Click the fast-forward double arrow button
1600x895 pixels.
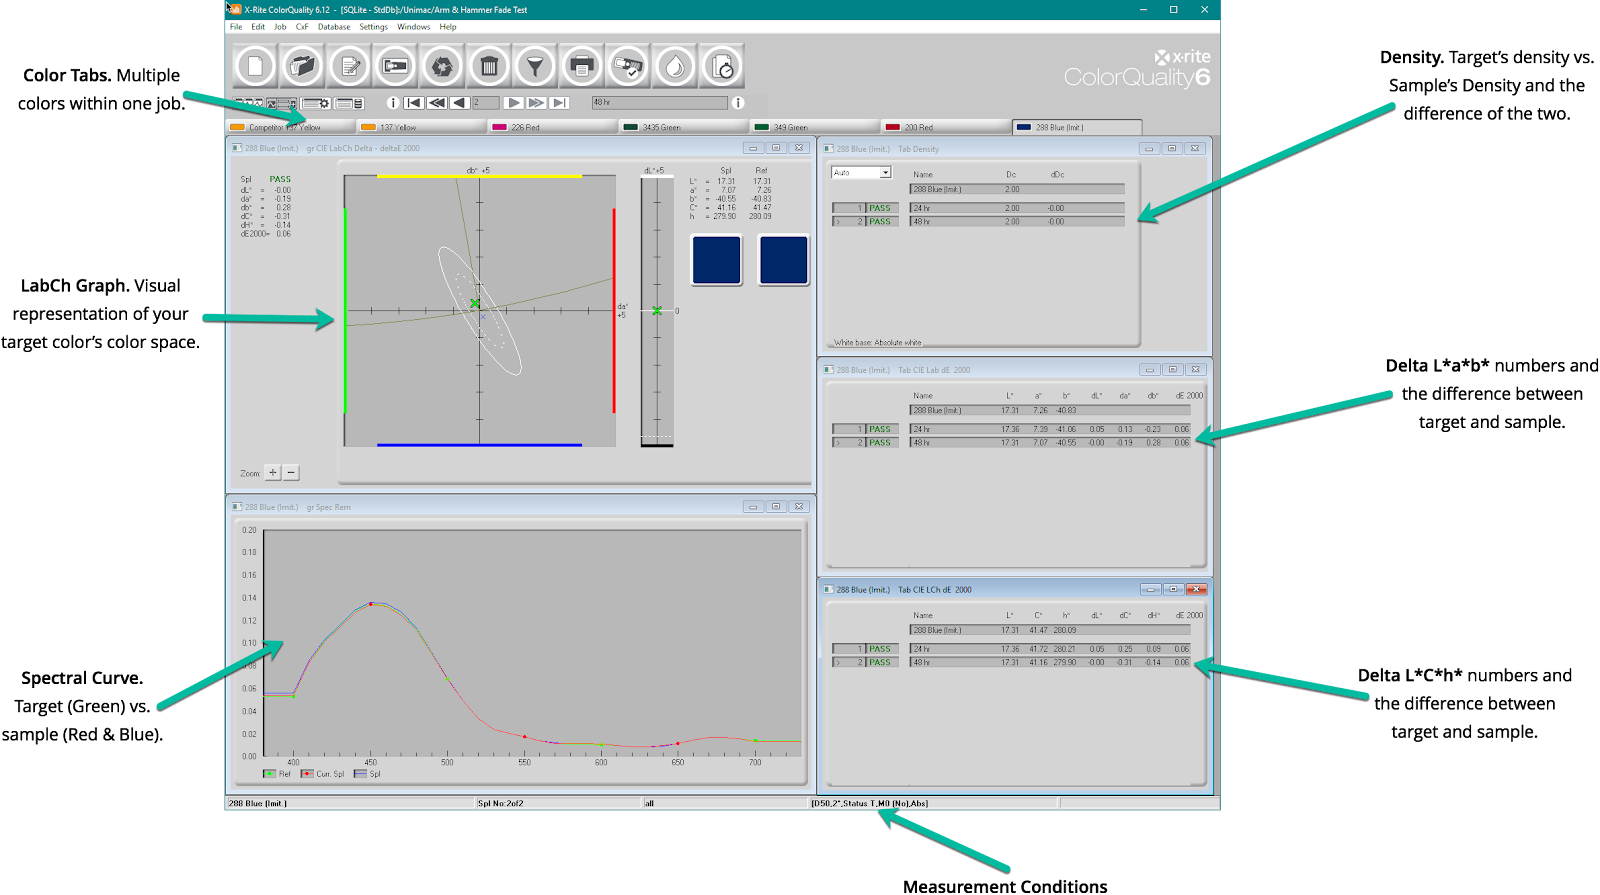(x=536, y=103)
